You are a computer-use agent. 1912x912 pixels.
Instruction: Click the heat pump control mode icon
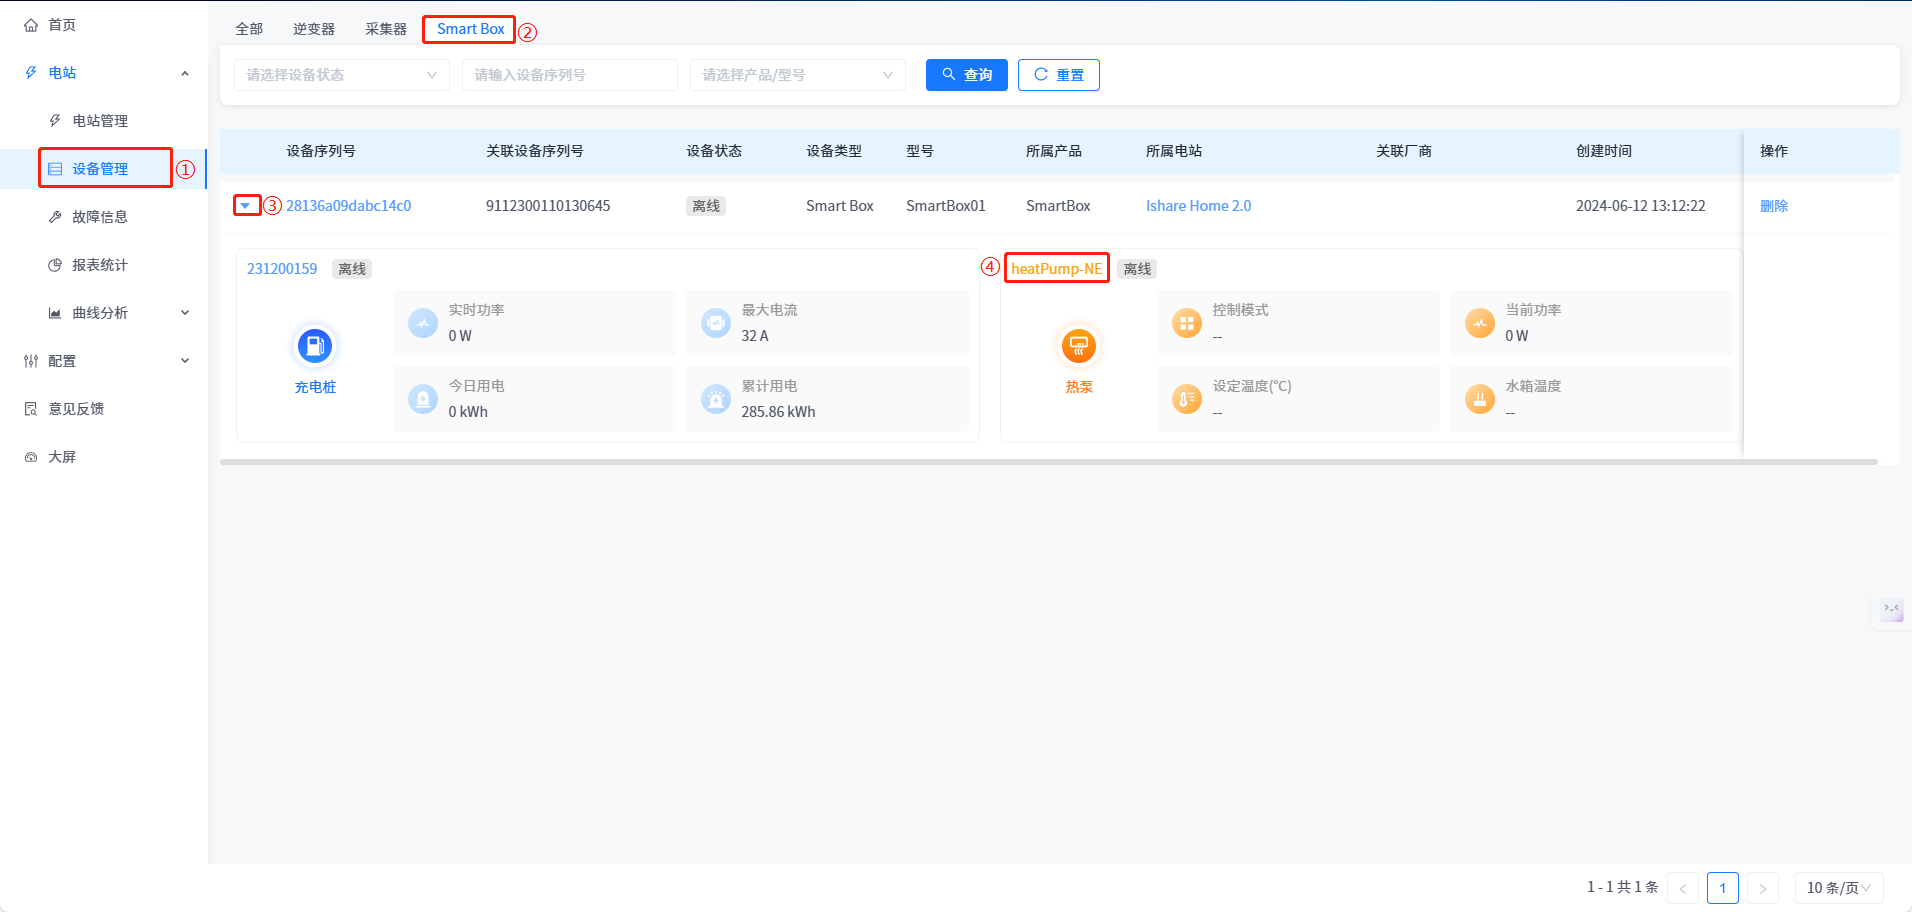coord(1186,323)
